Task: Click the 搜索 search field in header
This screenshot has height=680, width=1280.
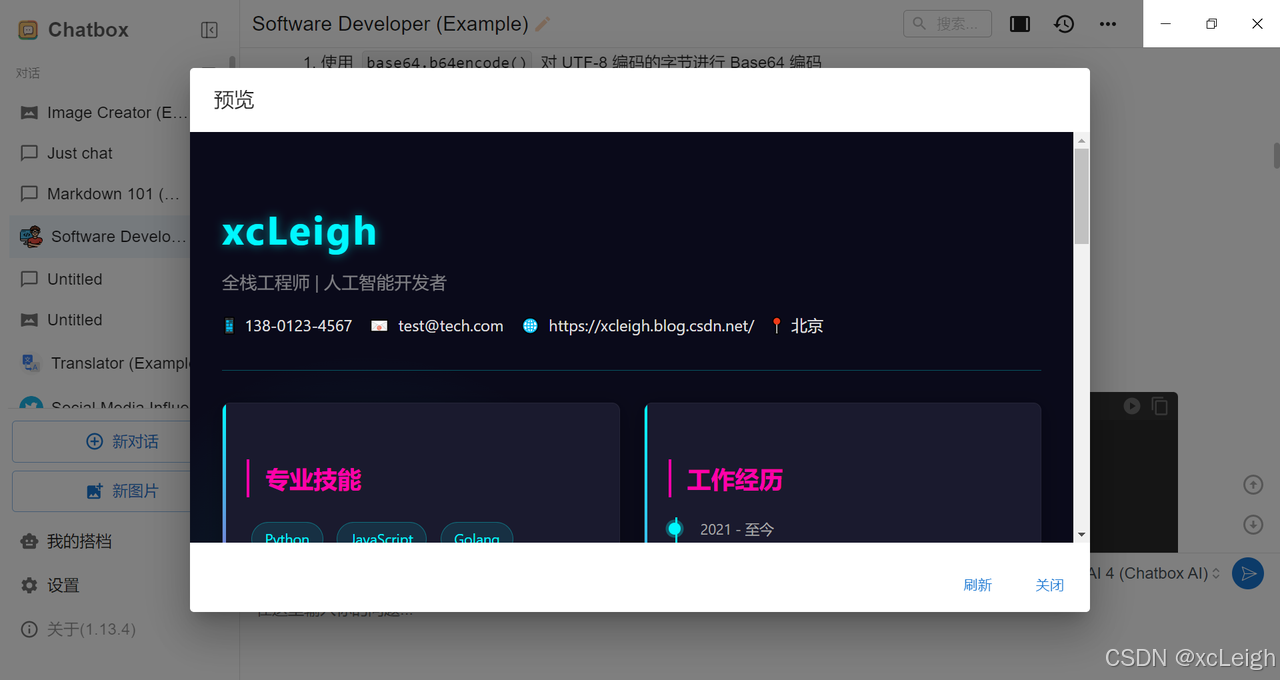Action: [x=947, y=24]
